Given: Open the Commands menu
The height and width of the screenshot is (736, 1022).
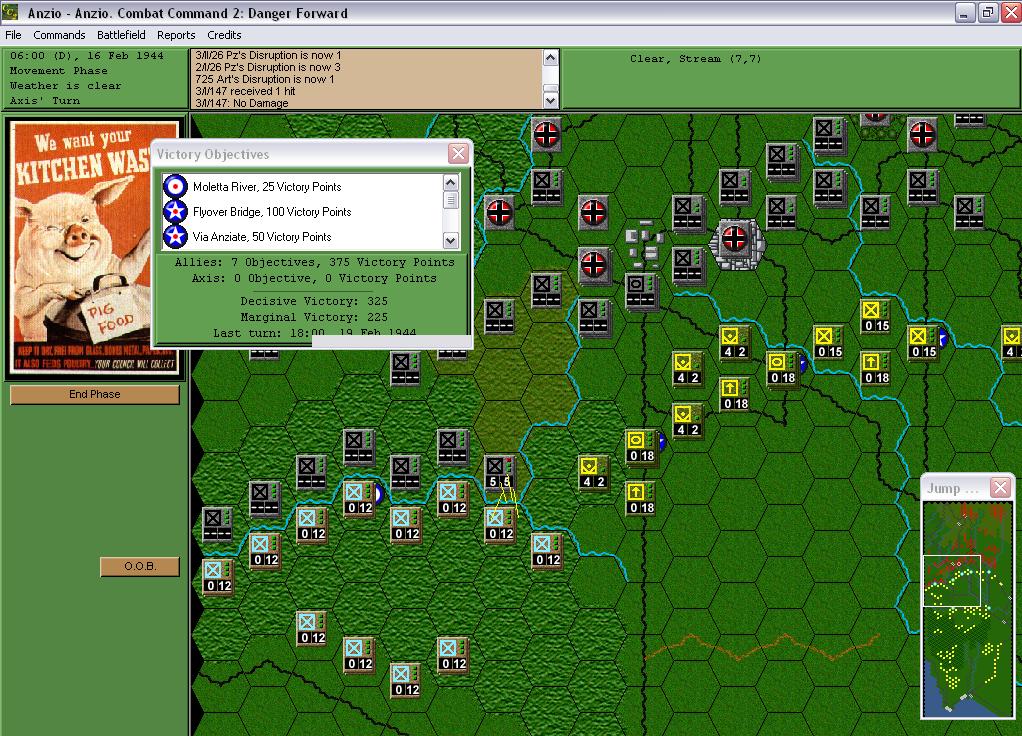Looking at the screenshot, I should tap(59, 35).
